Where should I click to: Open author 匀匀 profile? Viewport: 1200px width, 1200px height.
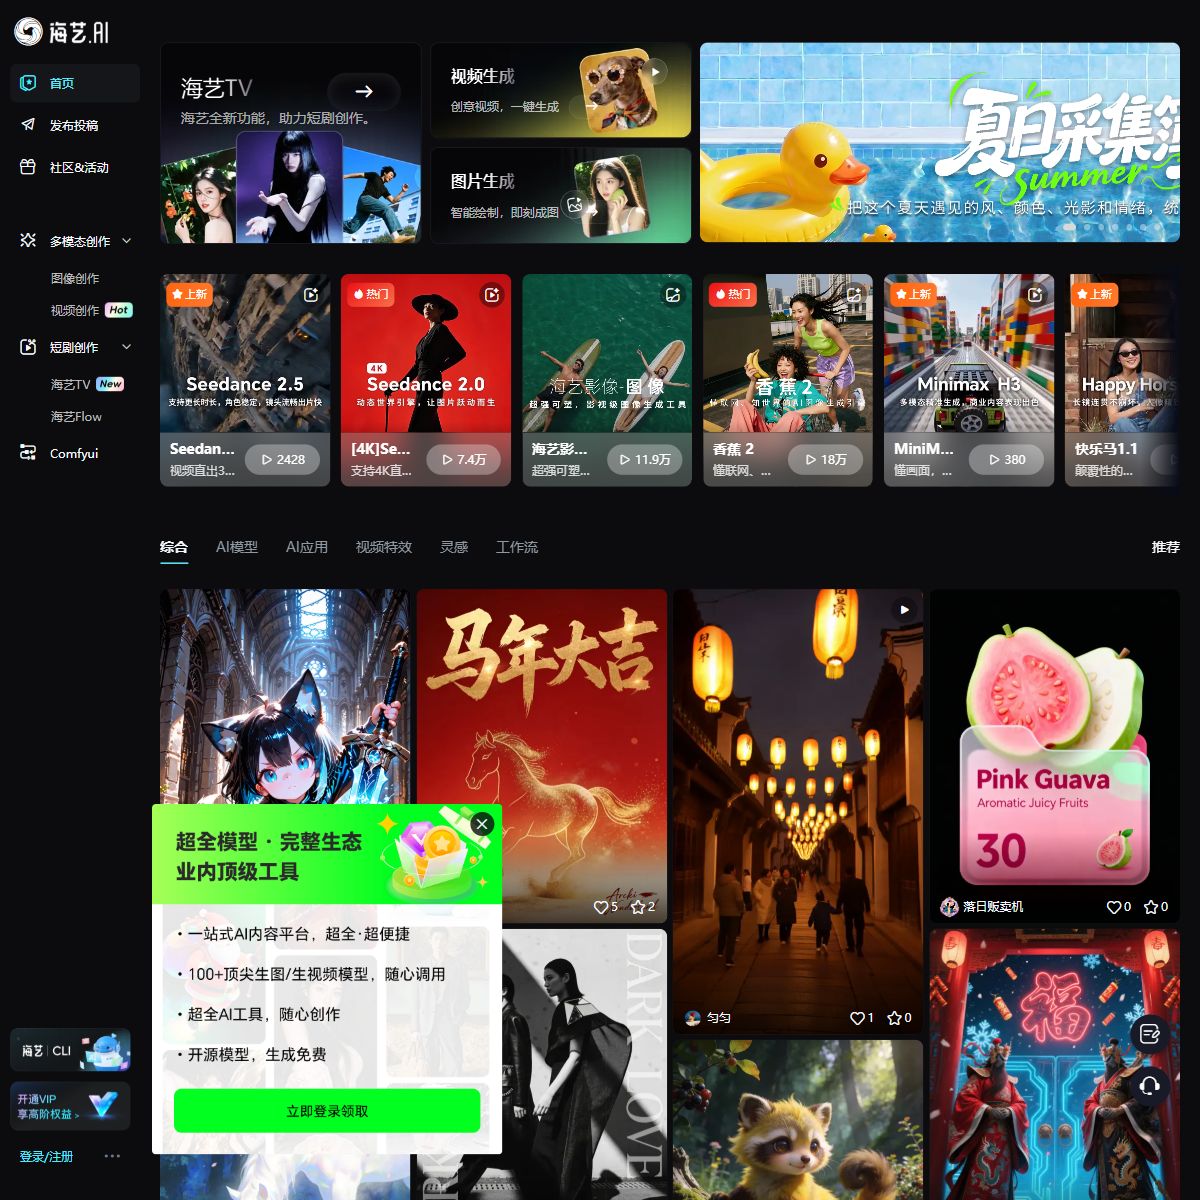pyautogui.click(x=708, y=1018)
